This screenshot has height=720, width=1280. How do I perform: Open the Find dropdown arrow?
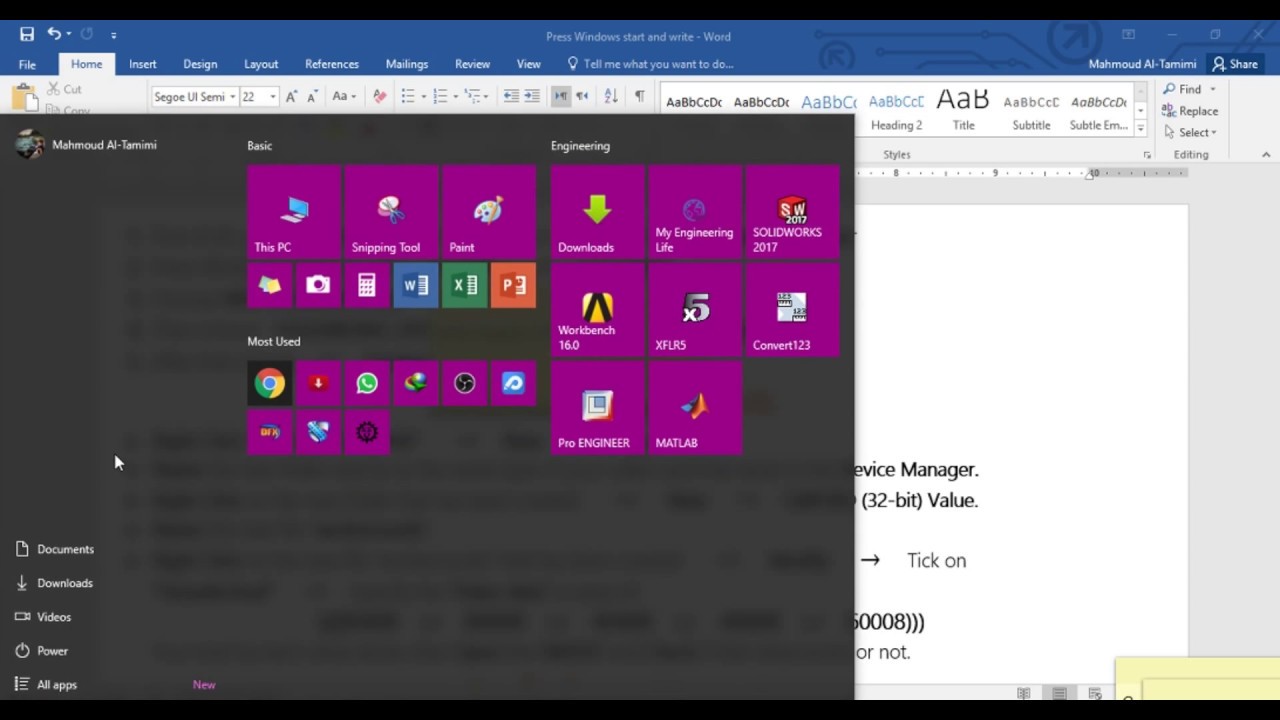click(x=1213, y=89)
